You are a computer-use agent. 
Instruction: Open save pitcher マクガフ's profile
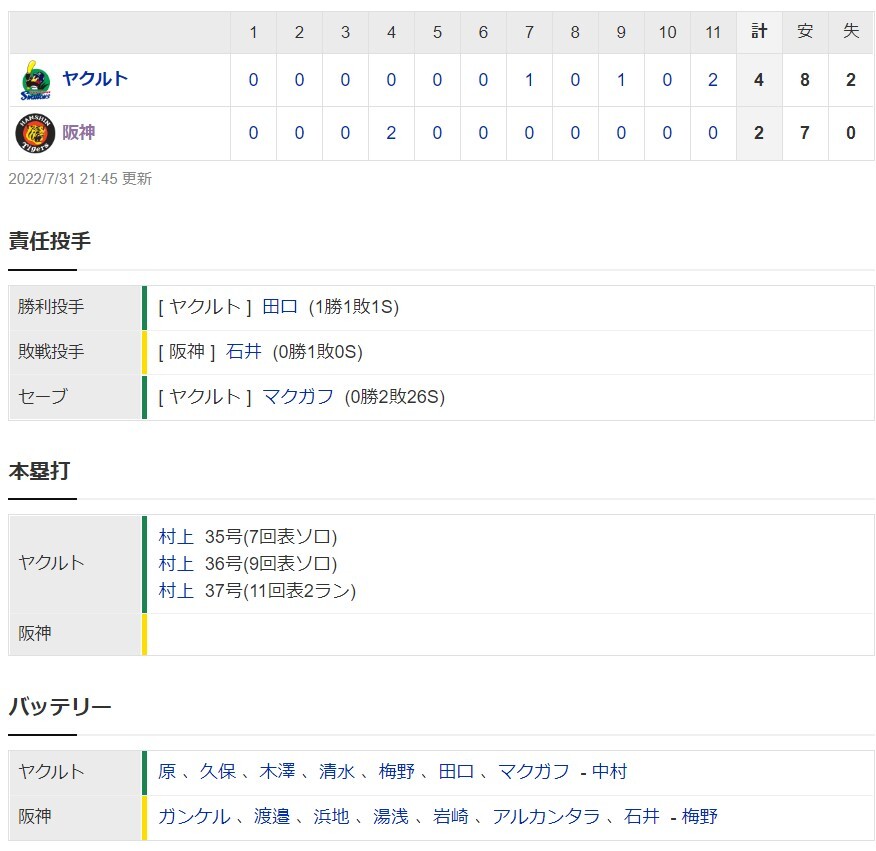(297, 397)
